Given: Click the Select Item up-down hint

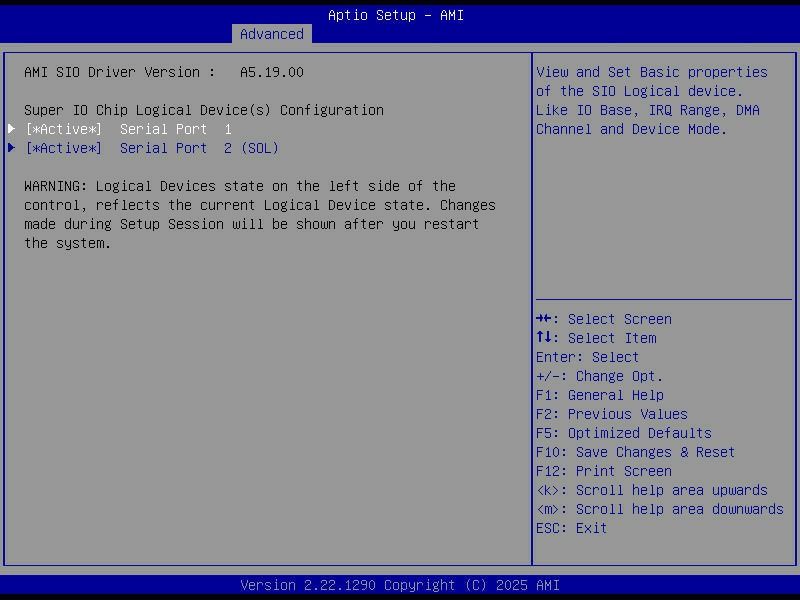Looking at the screenshot, I should click(x=596, y=338).
